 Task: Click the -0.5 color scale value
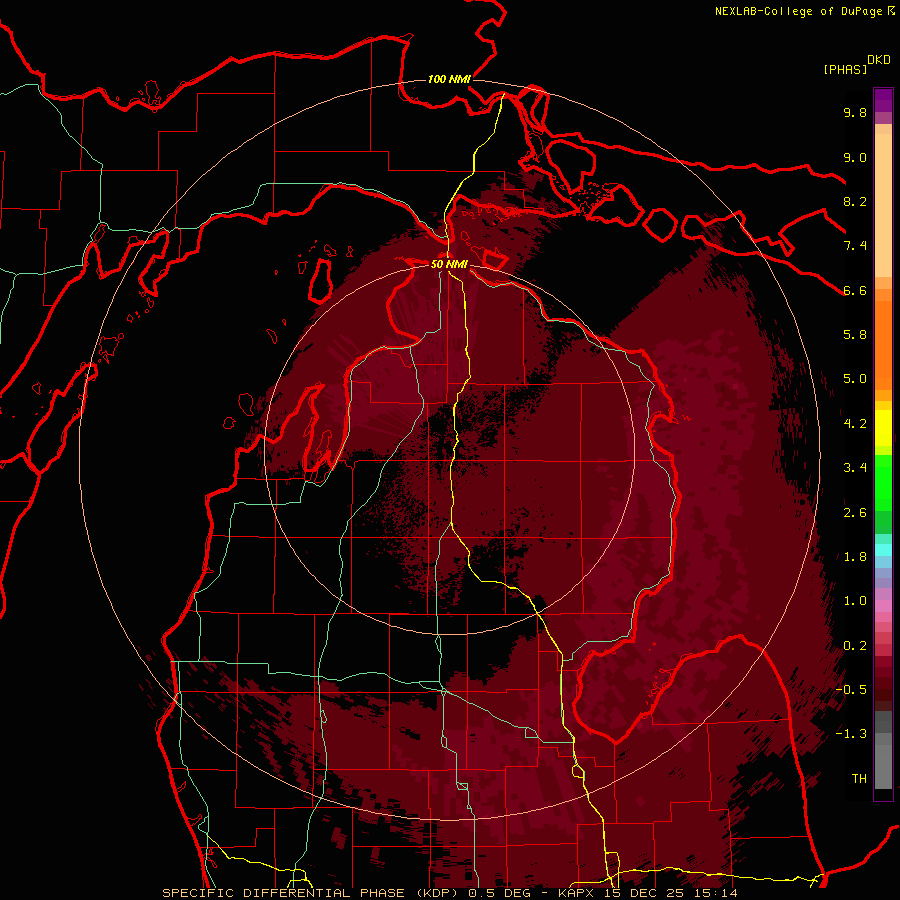point(851,690)
